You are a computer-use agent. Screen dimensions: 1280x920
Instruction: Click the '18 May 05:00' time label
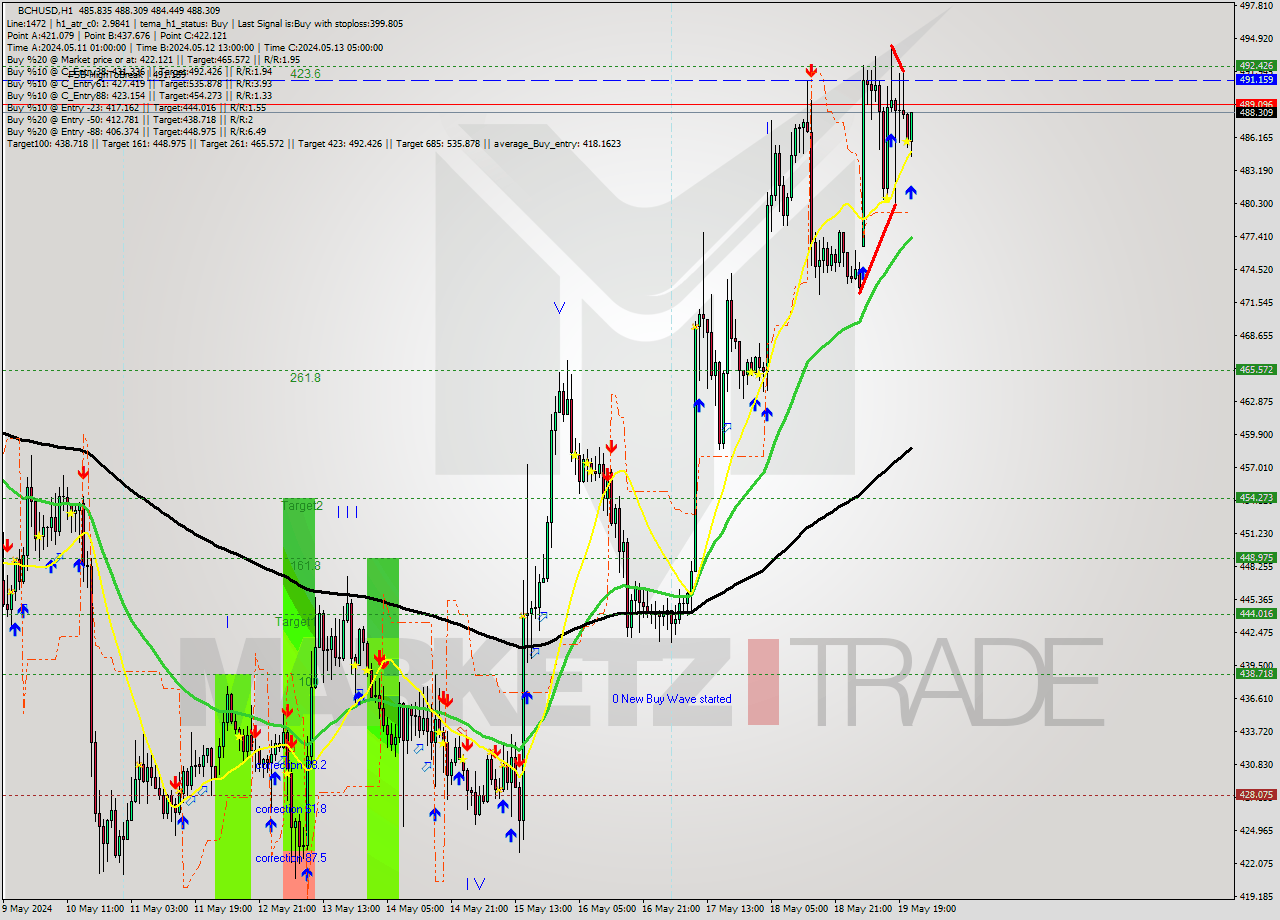coord(799,909)
